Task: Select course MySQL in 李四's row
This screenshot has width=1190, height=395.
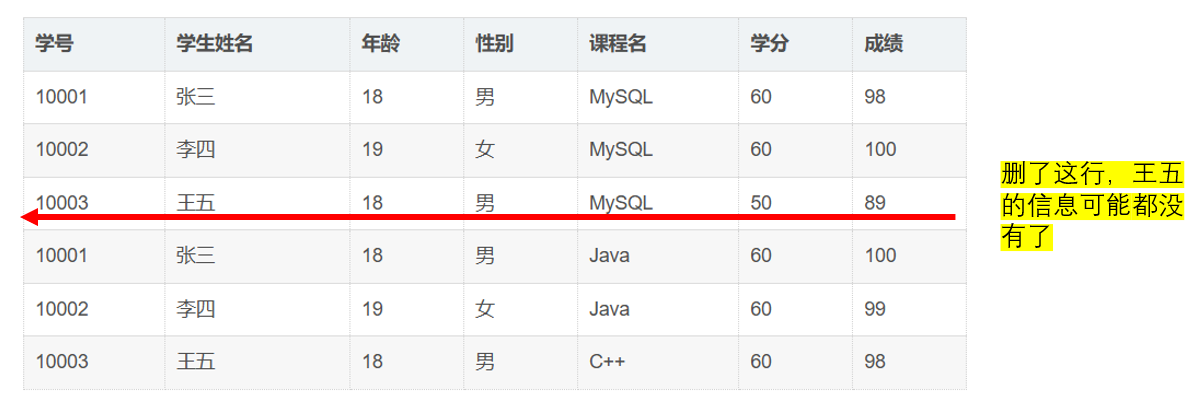Action: (621, 150)
